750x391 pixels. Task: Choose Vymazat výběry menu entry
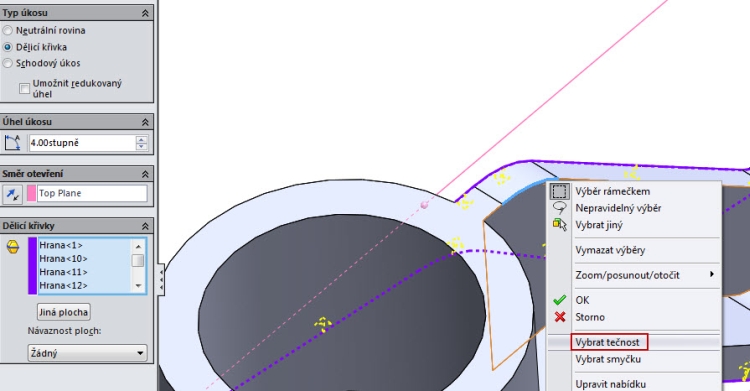(610, 250)
